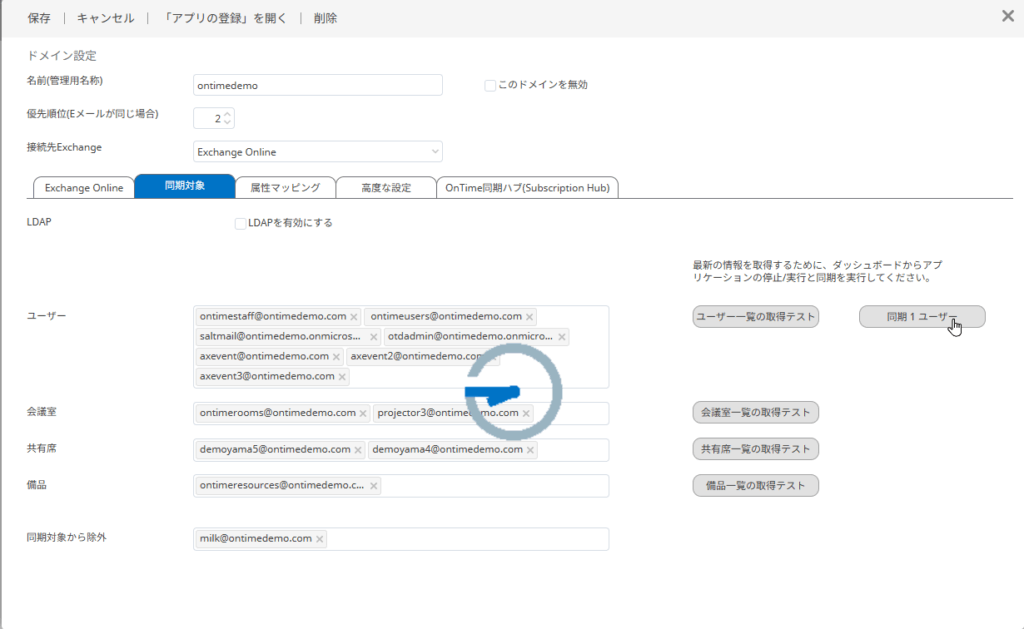Enable the LDAPを有効にする checkbox
1024x629 pixels.
tap(240, 223)
